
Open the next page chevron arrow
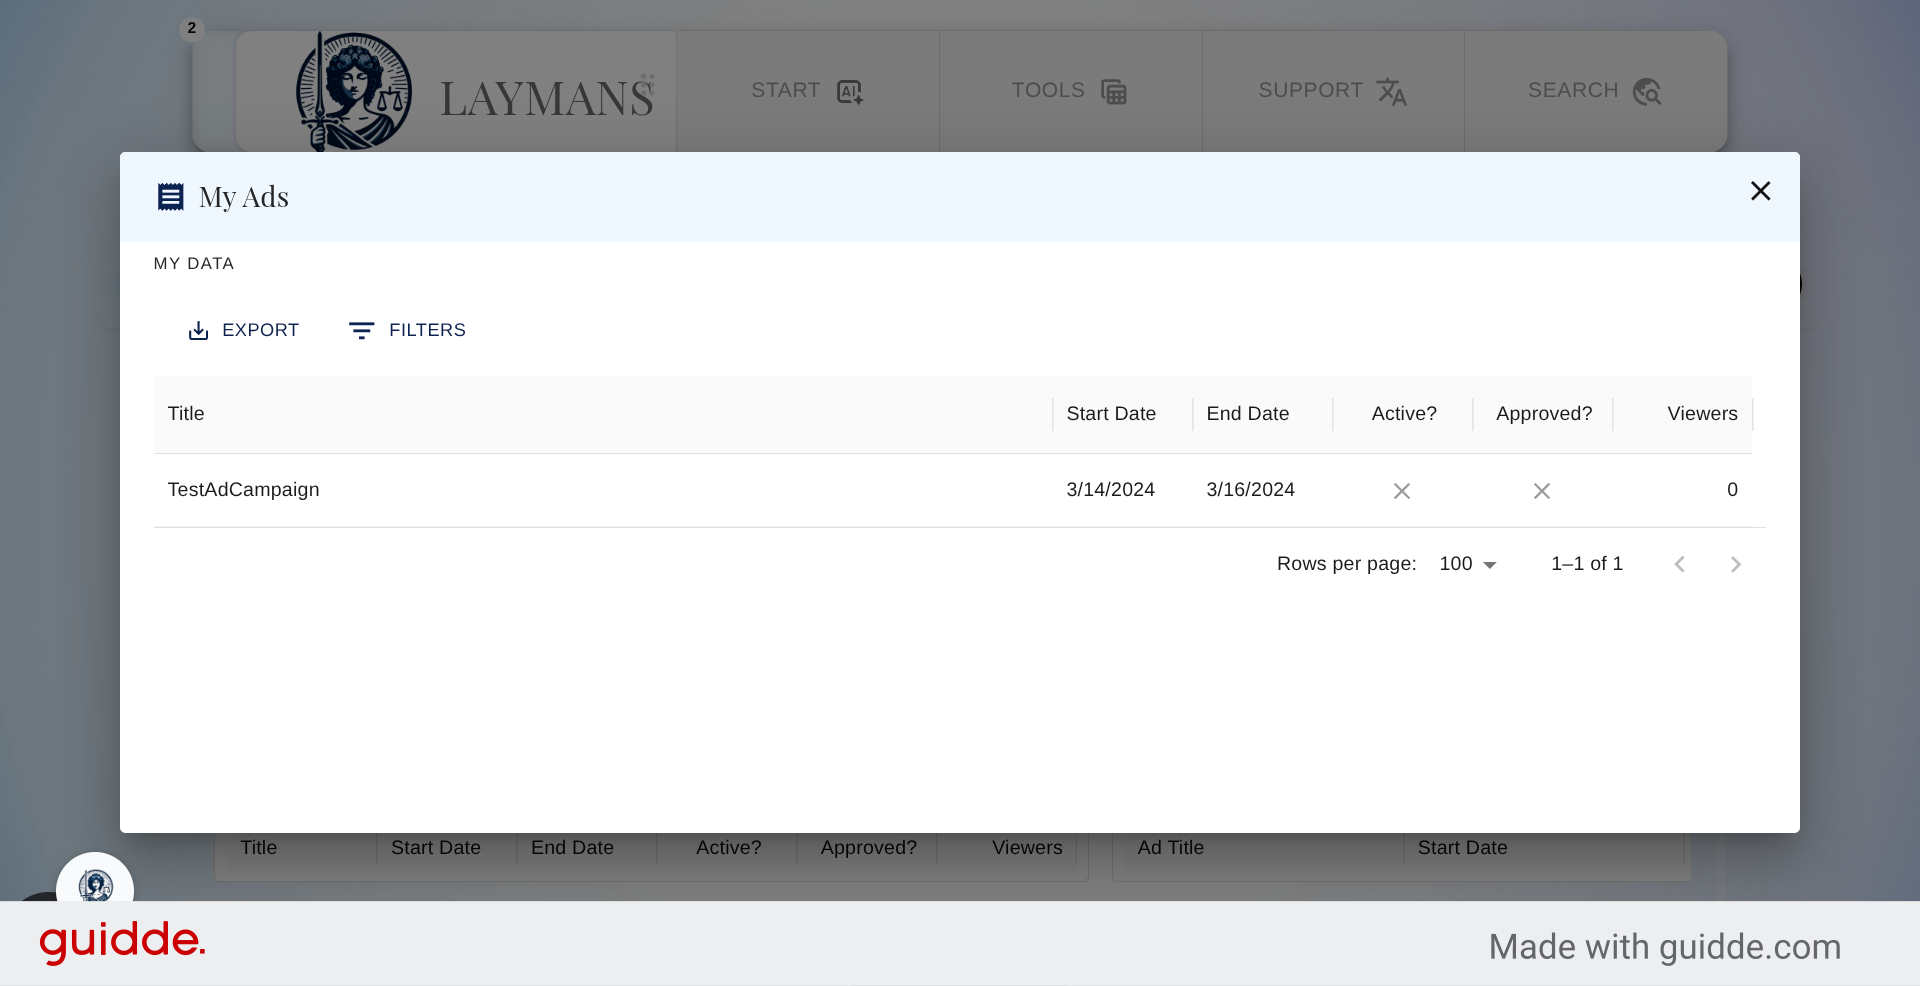[x=1735, y=563]
